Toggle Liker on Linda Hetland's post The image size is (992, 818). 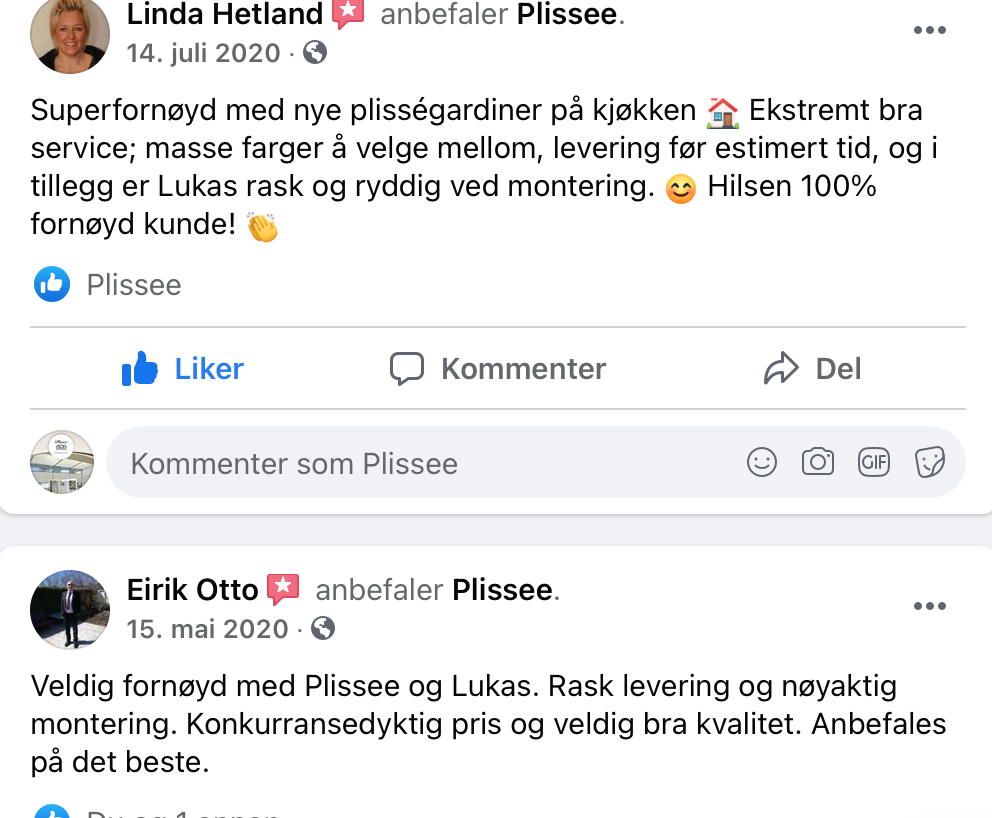pos(183,369)
